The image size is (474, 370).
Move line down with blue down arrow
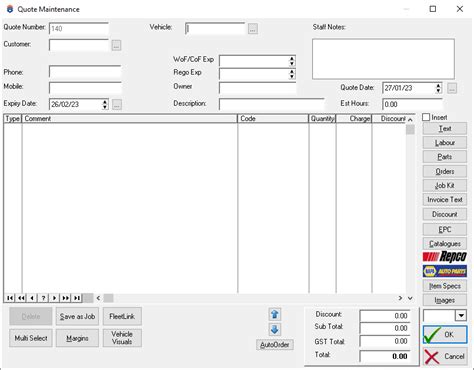click(274, 330)
